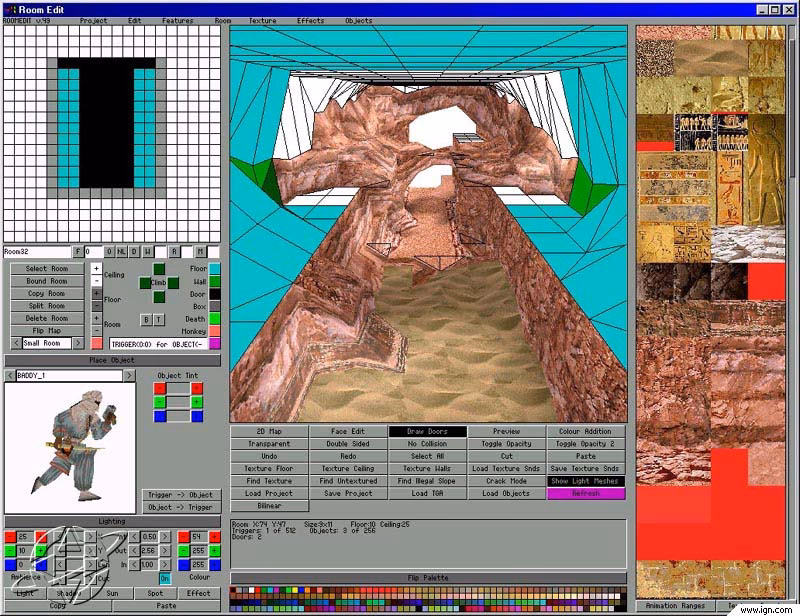Image resolution: width=800 pixels, height=616 pixels.
Task: Open the Texture menu
Action: coord(262,21)
